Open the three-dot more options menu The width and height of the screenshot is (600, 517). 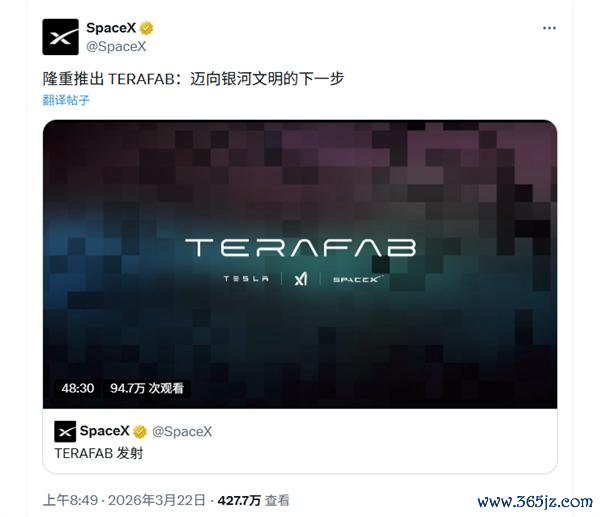pos(549,28)
